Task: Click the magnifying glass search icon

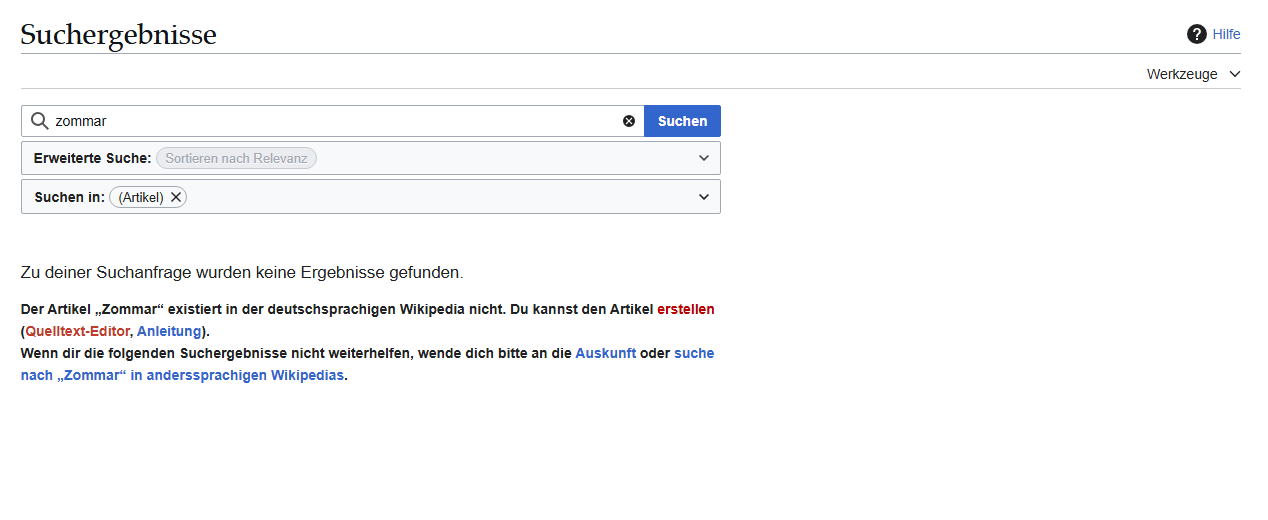Action: pyautogui.click(x=40, y=121)
